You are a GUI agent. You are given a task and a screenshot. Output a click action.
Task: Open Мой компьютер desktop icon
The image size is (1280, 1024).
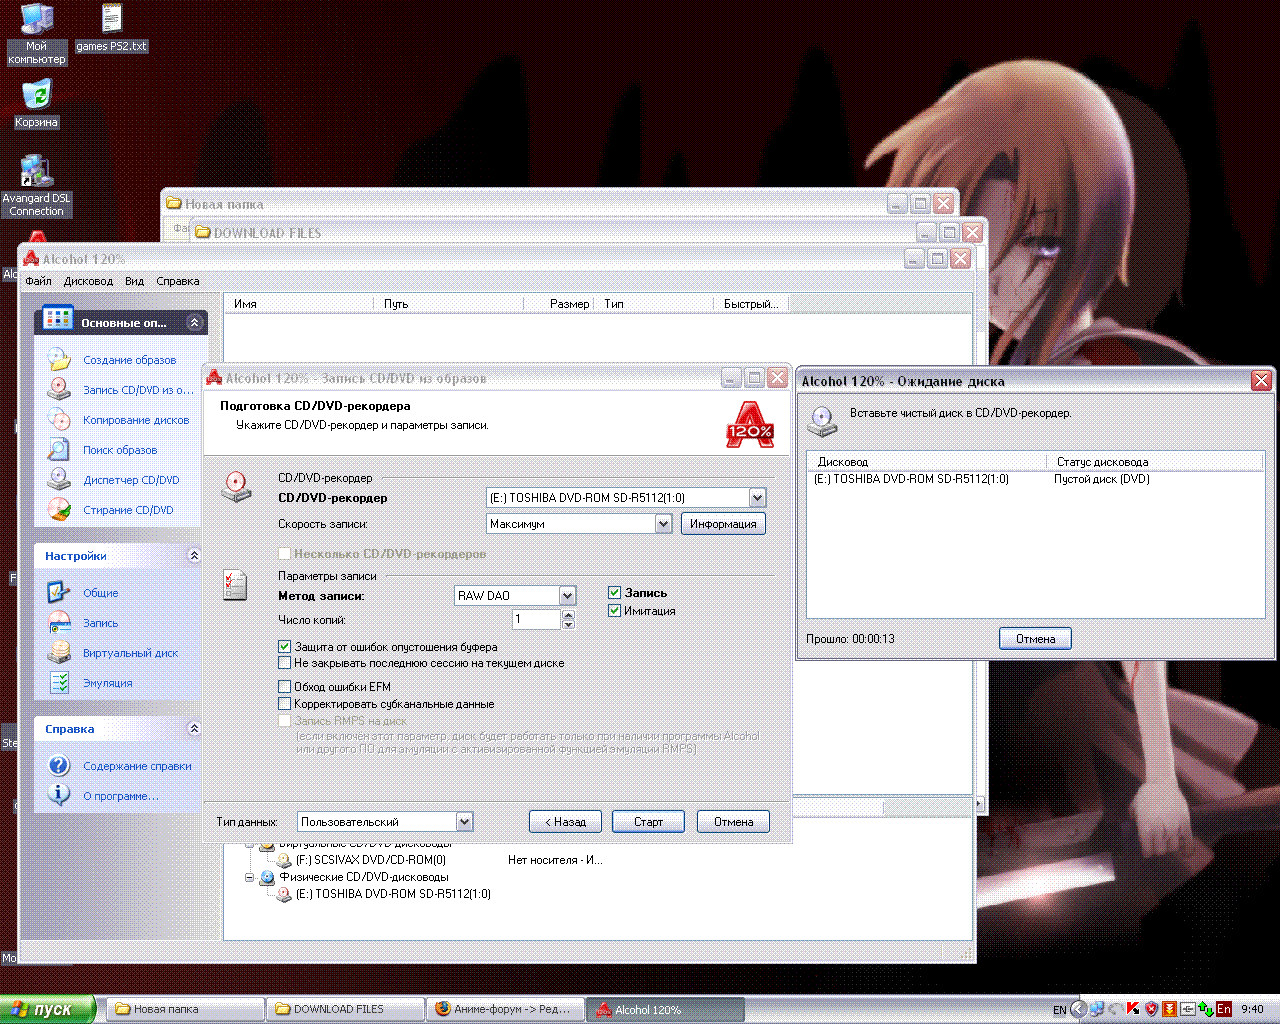click(x=37, y=20)
